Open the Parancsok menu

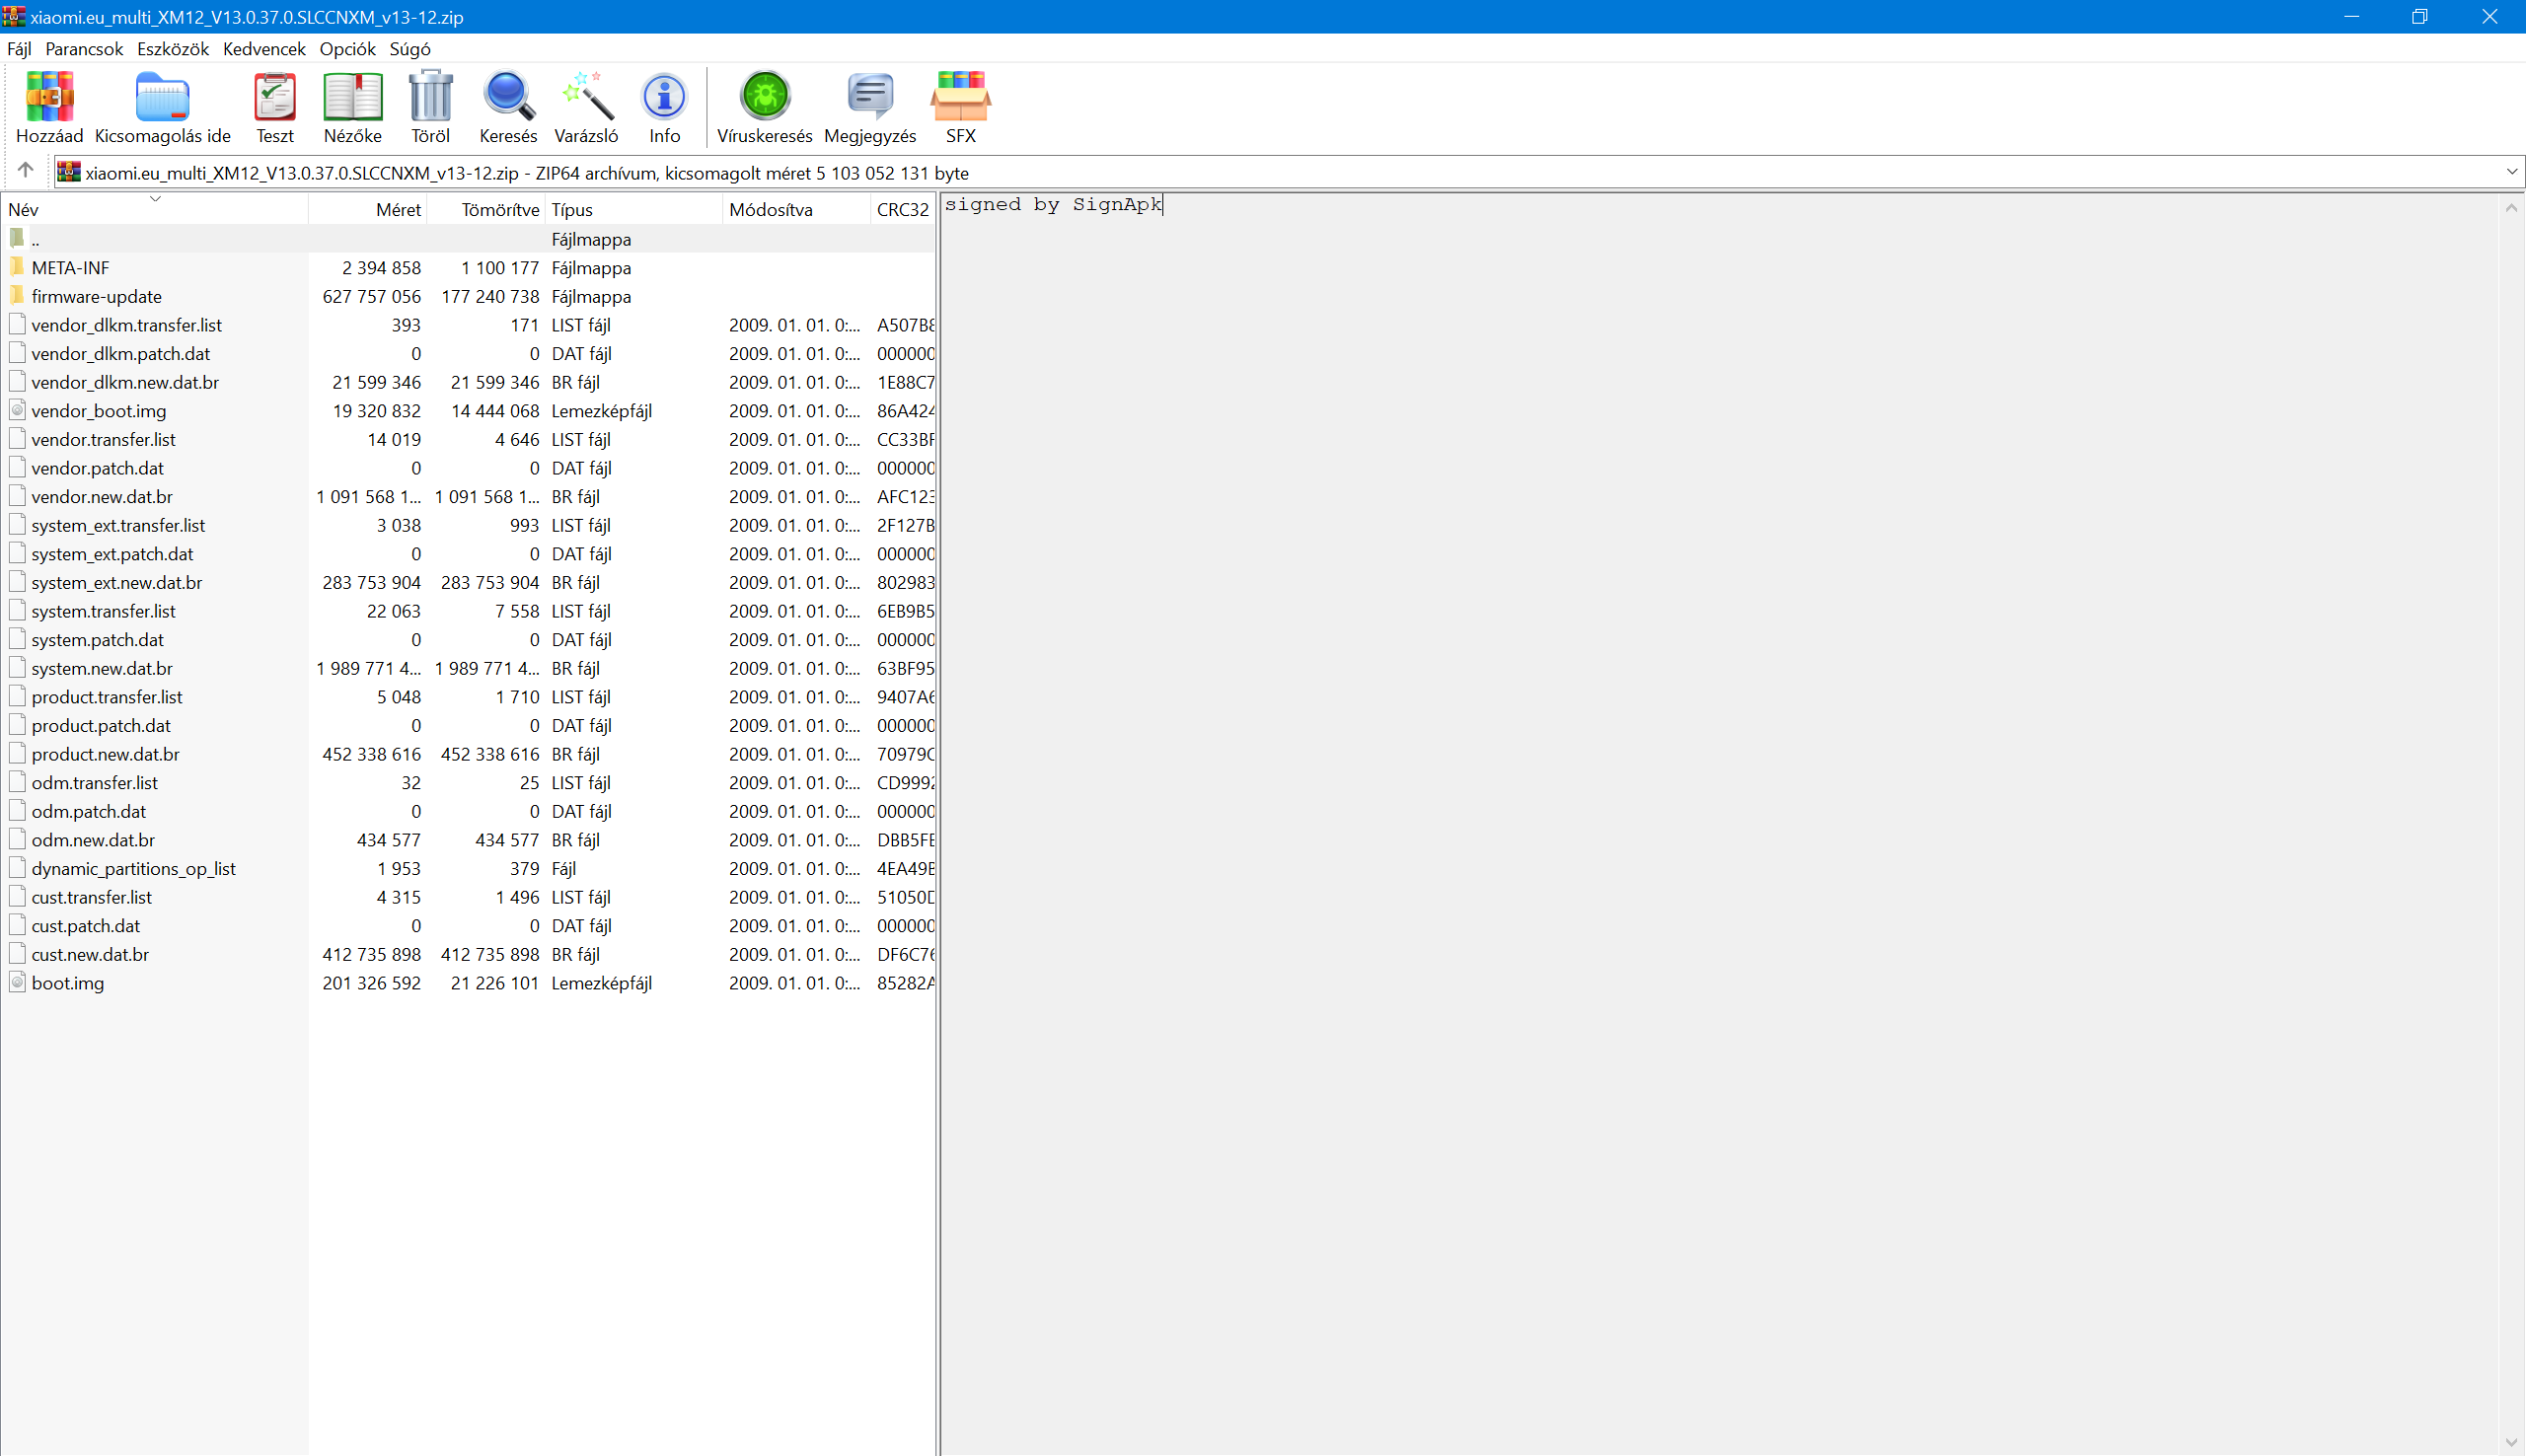[x=84, y=49]
